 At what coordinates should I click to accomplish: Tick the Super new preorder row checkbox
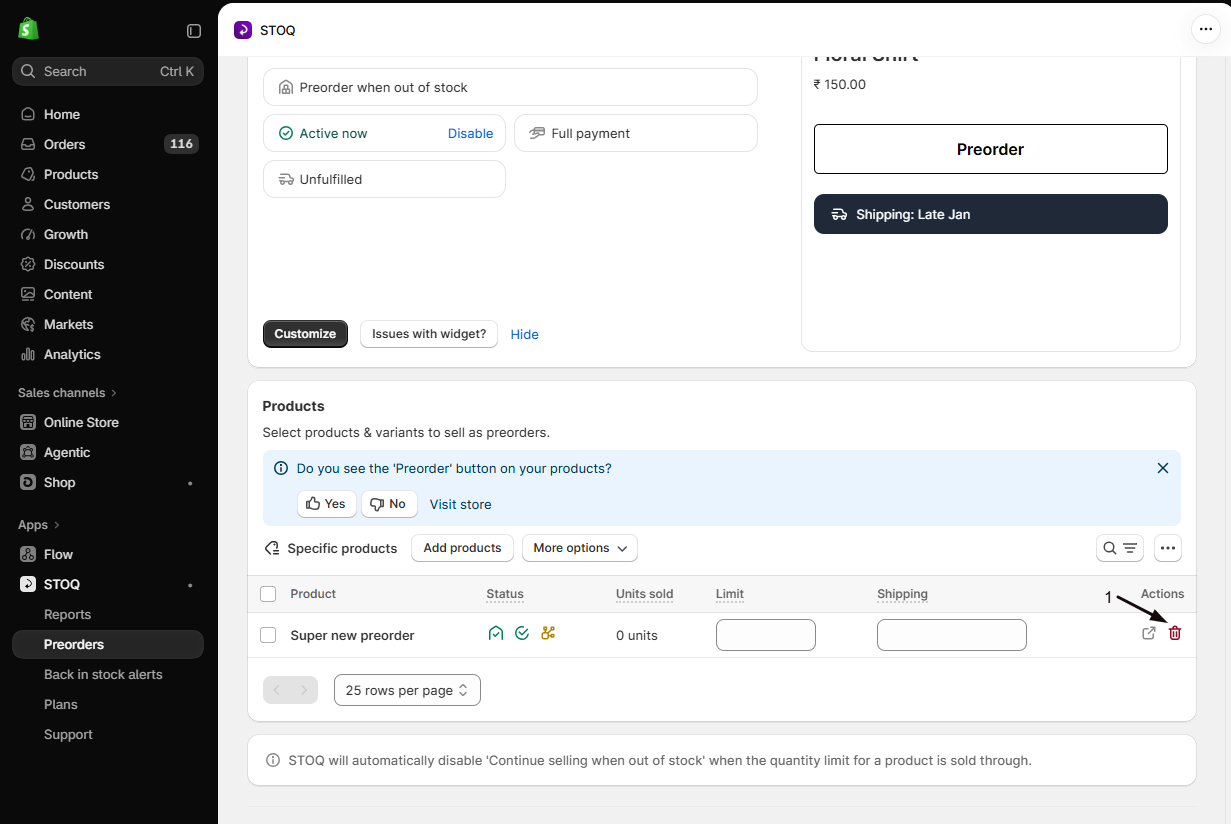pos(268,635)
